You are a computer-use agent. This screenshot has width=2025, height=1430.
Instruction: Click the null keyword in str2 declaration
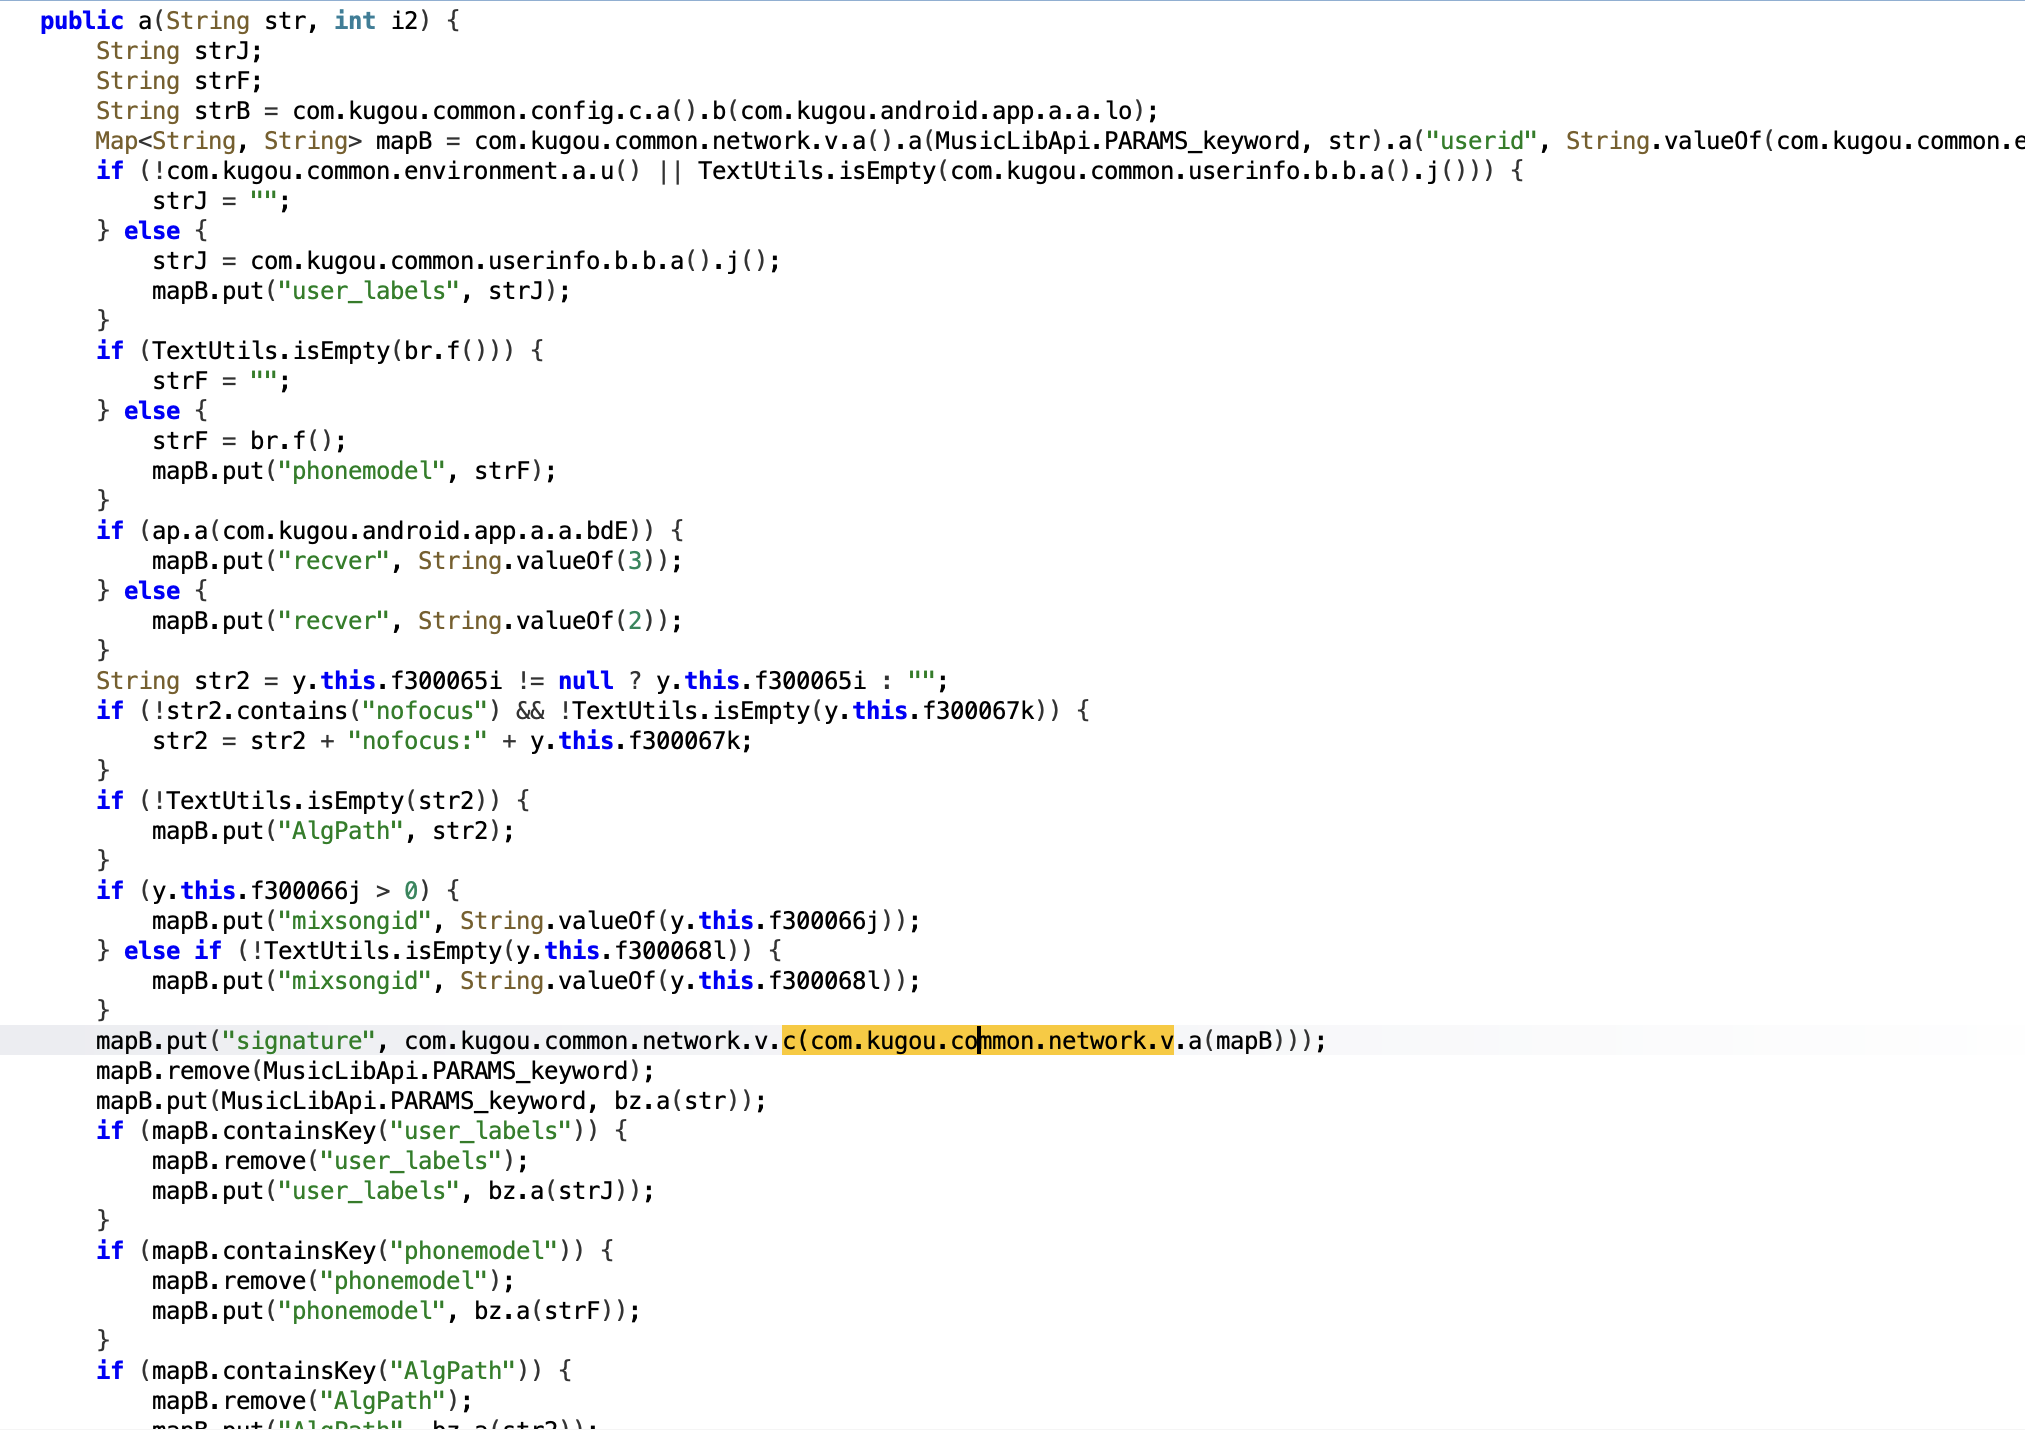pyautogui.click(x=585, y=681)
